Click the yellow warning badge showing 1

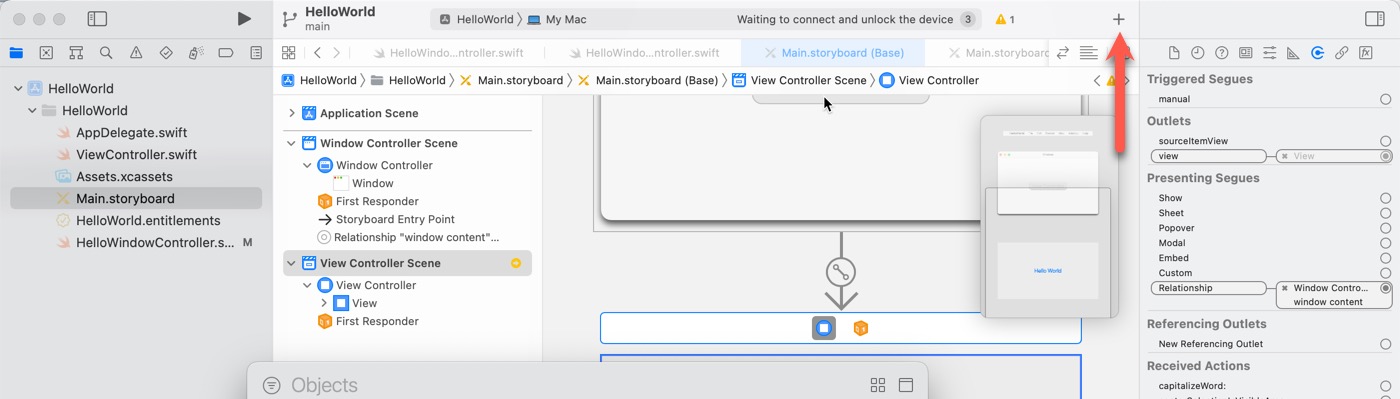tap(1005, 19)
